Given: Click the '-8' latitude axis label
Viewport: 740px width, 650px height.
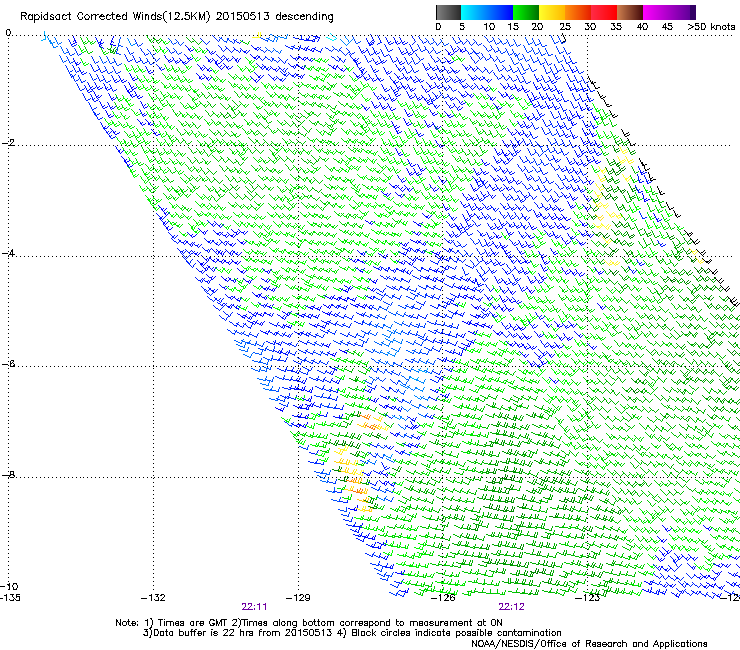Looking at the screenshot, I should click(x=8, y=474).
